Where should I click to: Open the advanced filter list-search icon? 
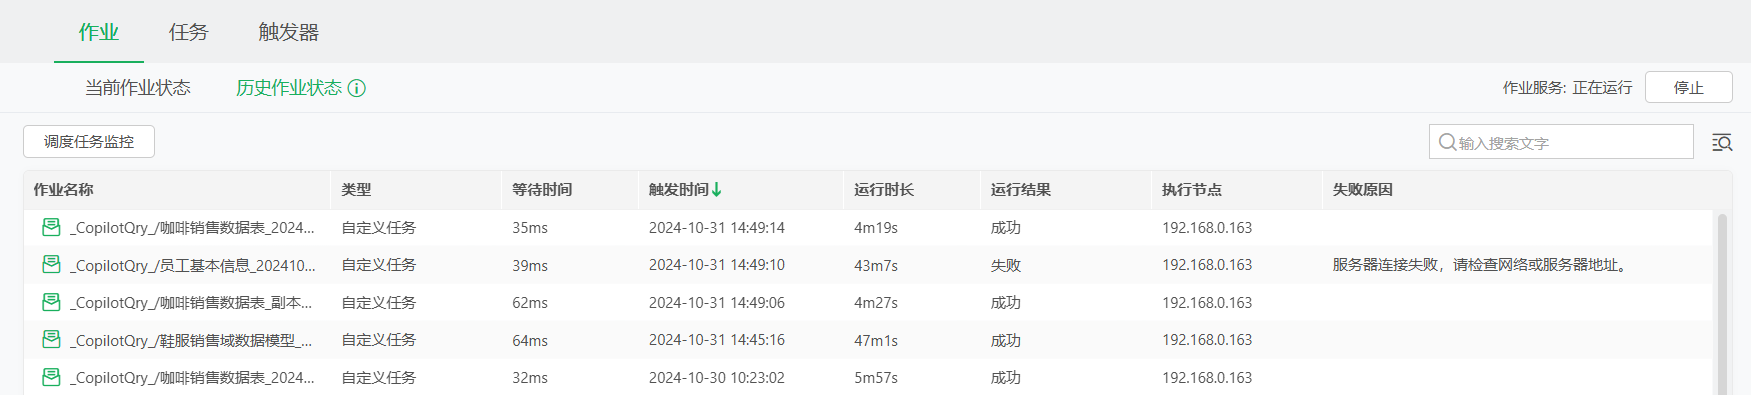pyautogui.click(x=1722, y=142)
